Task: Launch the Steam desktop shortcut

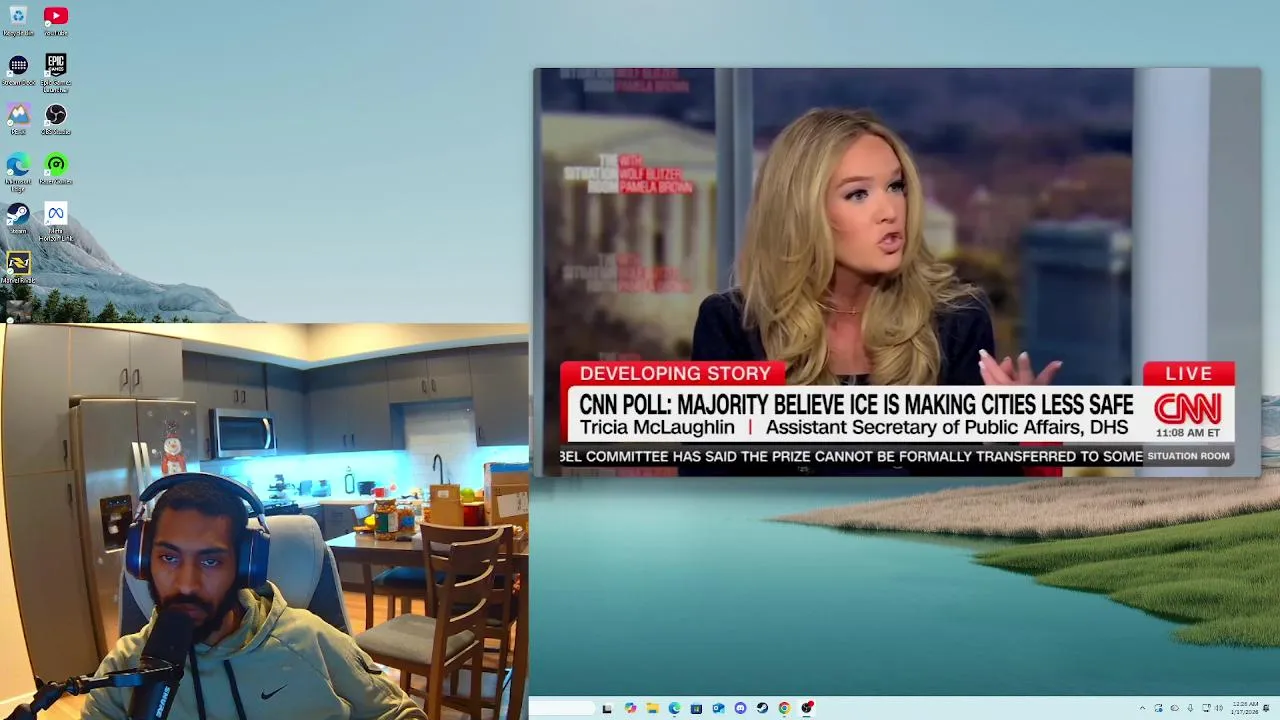Action: 18,218
